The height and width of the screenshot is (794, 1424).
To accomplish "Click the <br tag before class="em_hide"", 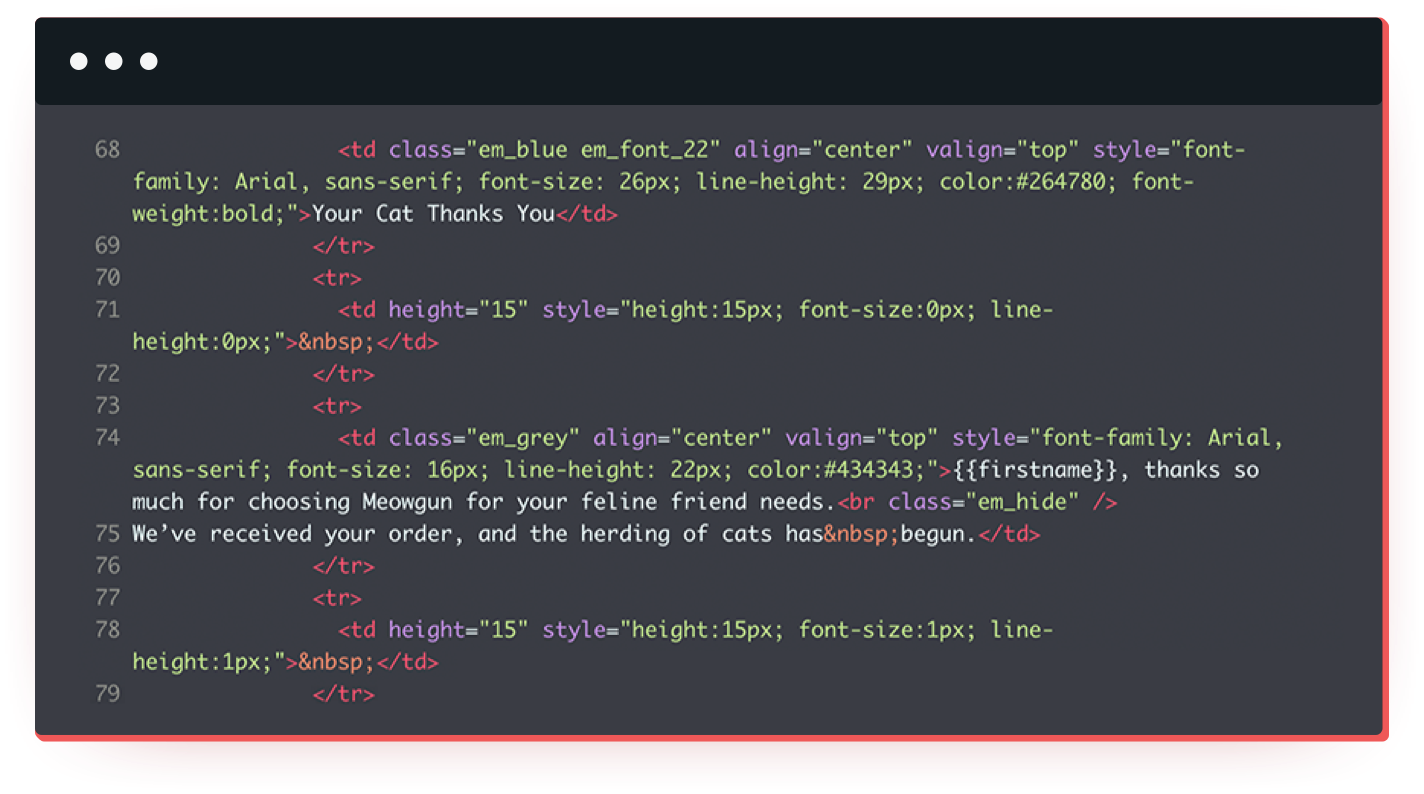I will coord(856,502).
